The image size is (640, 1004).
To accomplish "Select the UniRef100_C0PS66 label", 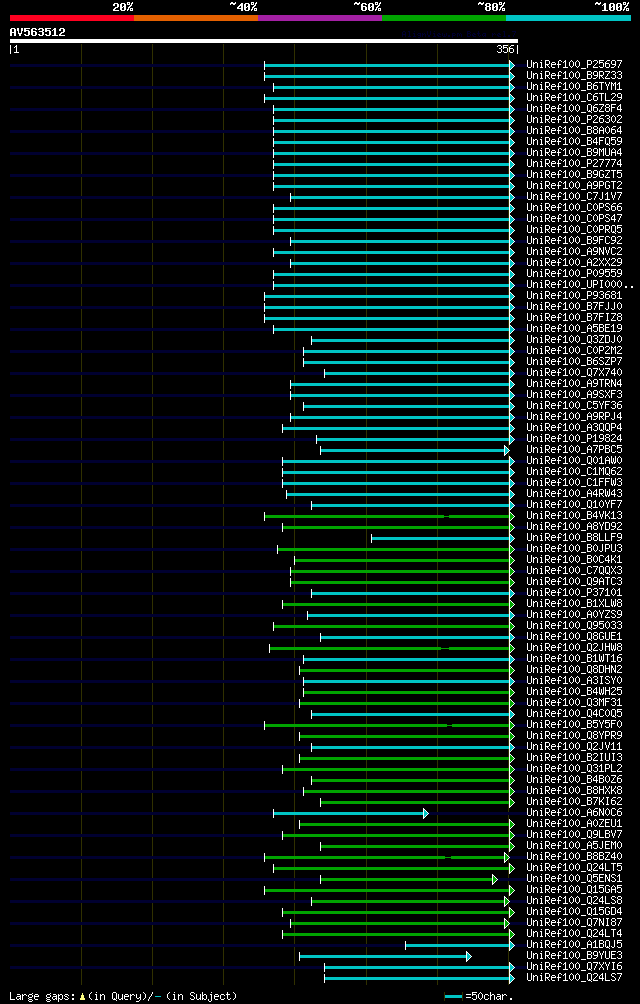I will point(574,207).
